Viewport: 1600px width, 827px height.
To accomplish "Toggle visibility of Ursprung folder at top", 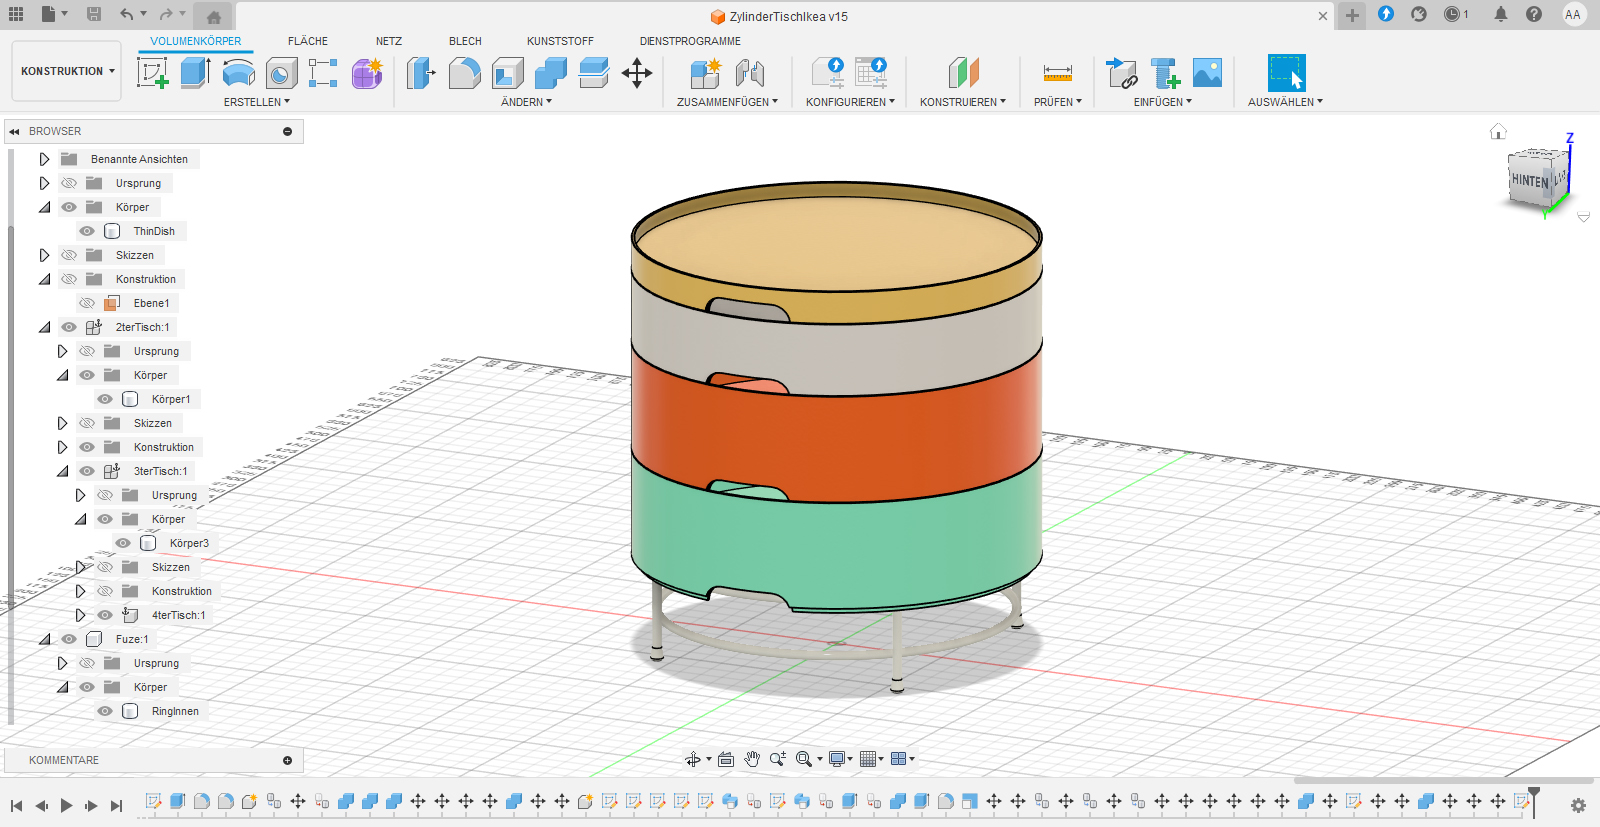I will [x=69, y=183].
